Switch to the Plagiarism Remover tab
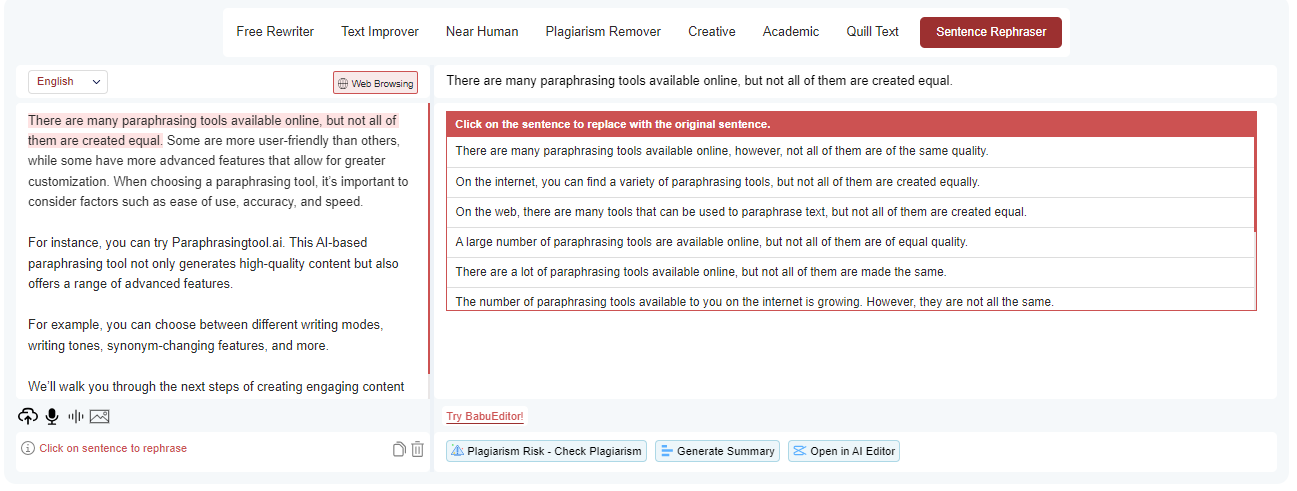This screenshot has width=1297, height=491. coord(603,32)
